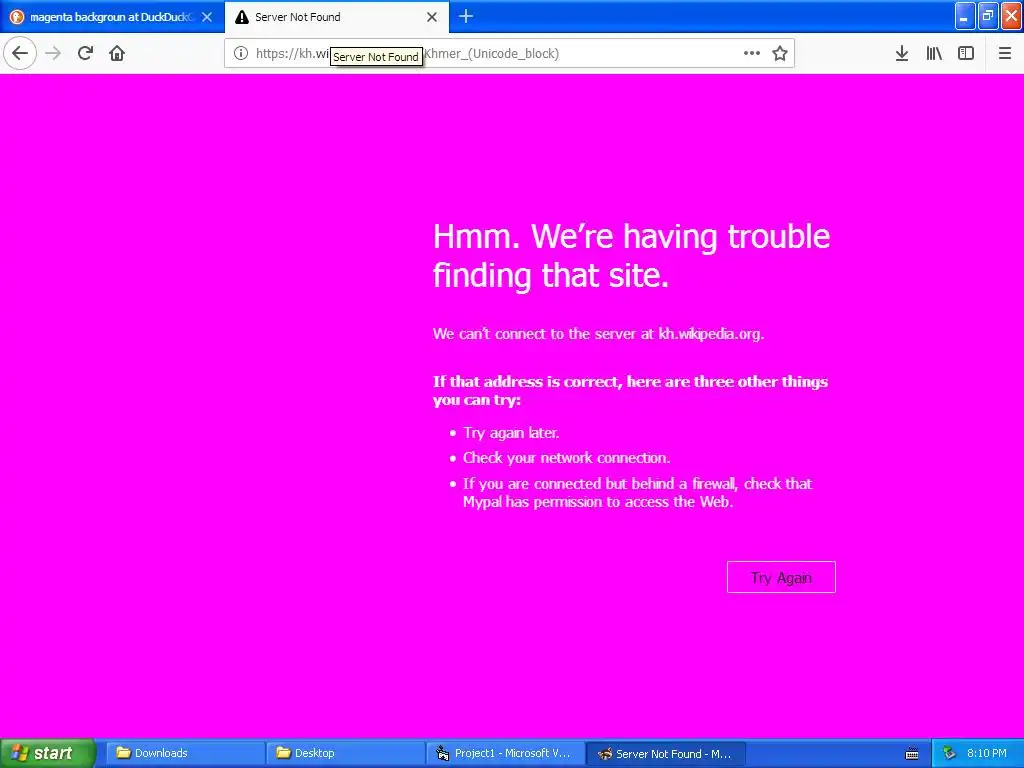Focus the address bar URL field
Image resolution: width=1024 pixels, height=768 pixels.
point(509,54)
